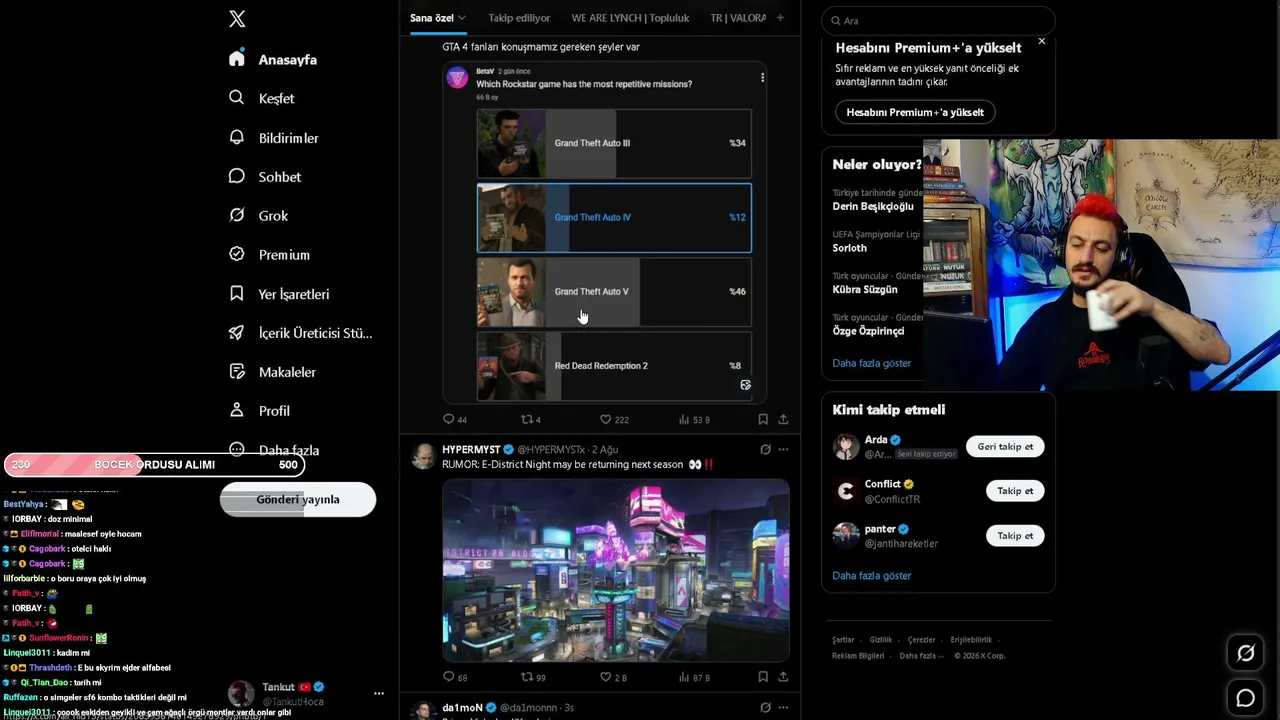The width and height of the screenshot is (1280, 720).
Task: Close the Premium+ upgrade promo card
Action: [1041, 41]
